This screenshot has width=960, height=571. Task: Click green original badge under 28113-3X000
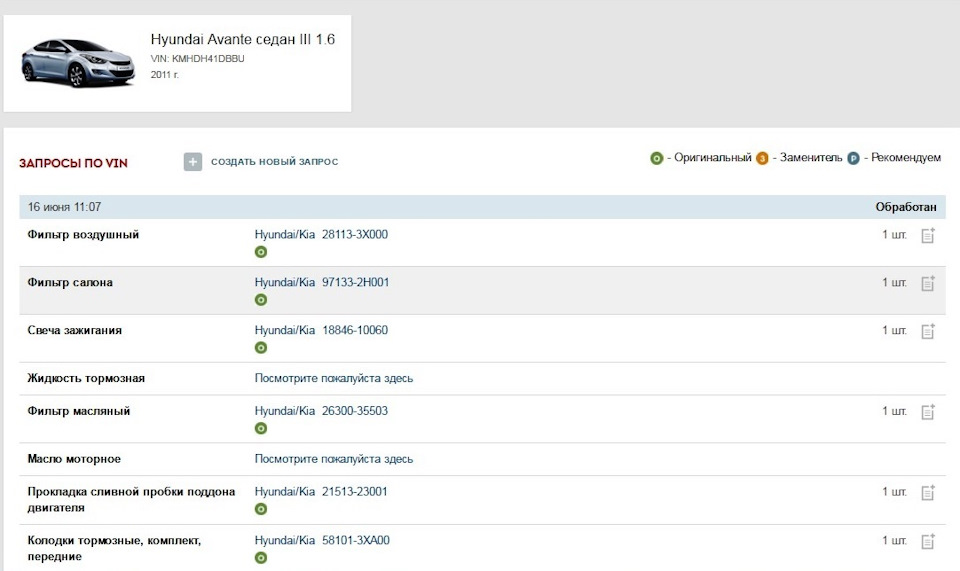[x=261, y=252]
